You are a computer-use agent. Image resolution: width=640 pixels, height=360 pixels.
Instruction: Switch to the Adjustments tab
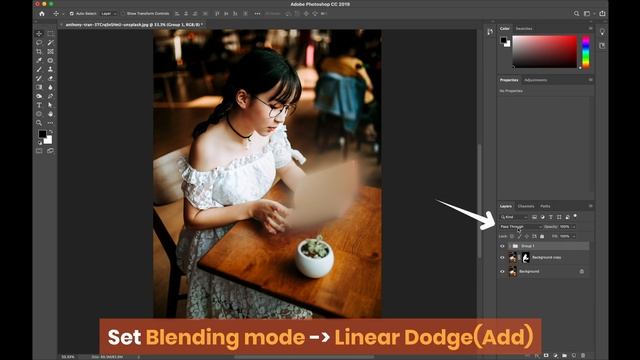[536, 80]
